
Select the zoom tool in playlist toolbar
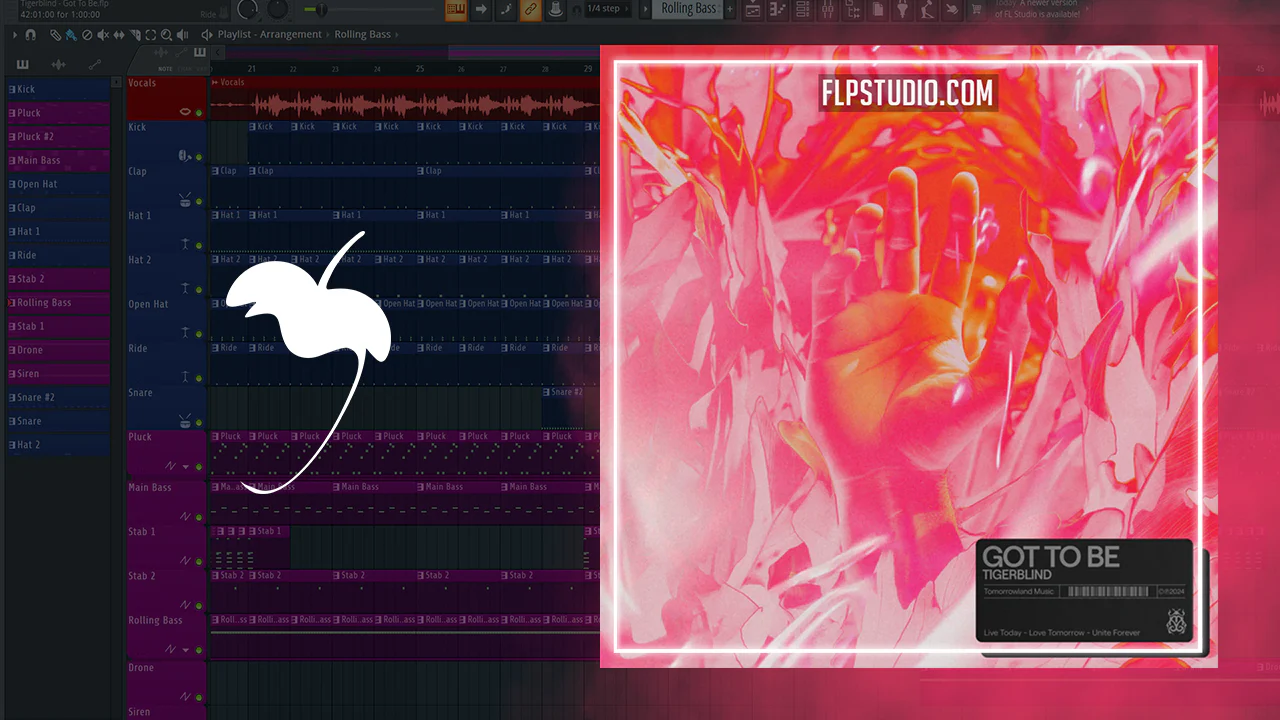(x=167, y=35)
